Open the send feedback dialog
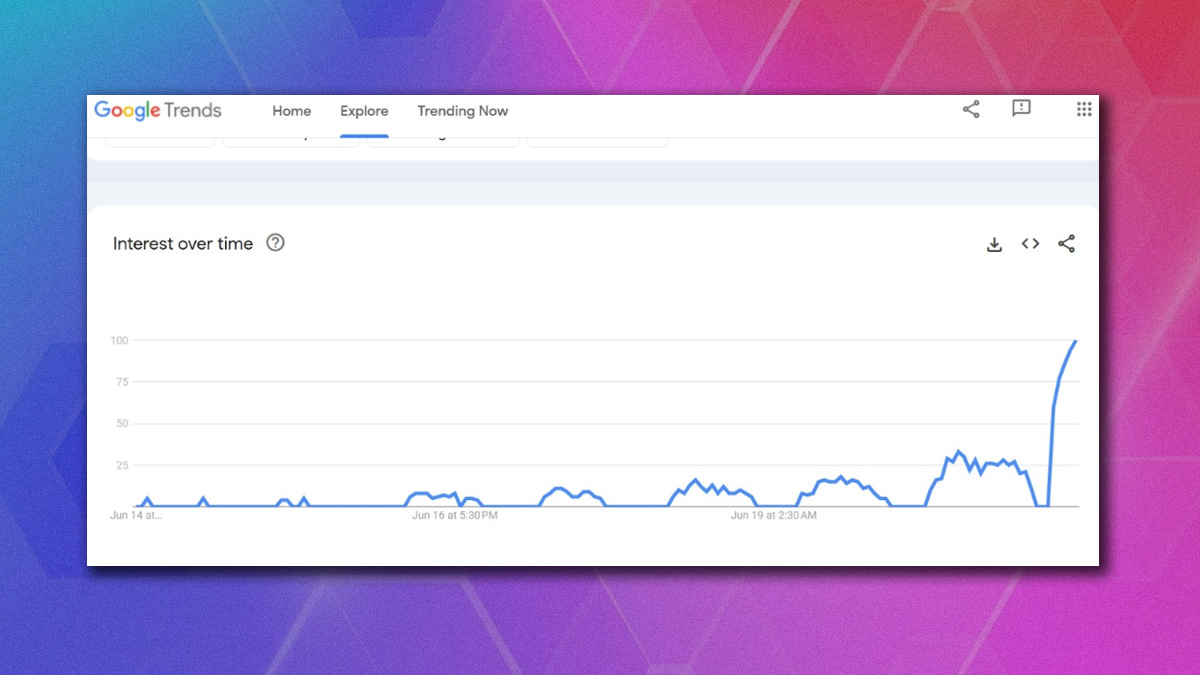1200x675 pixels. pyautogui.click(x=1021, y=110)
